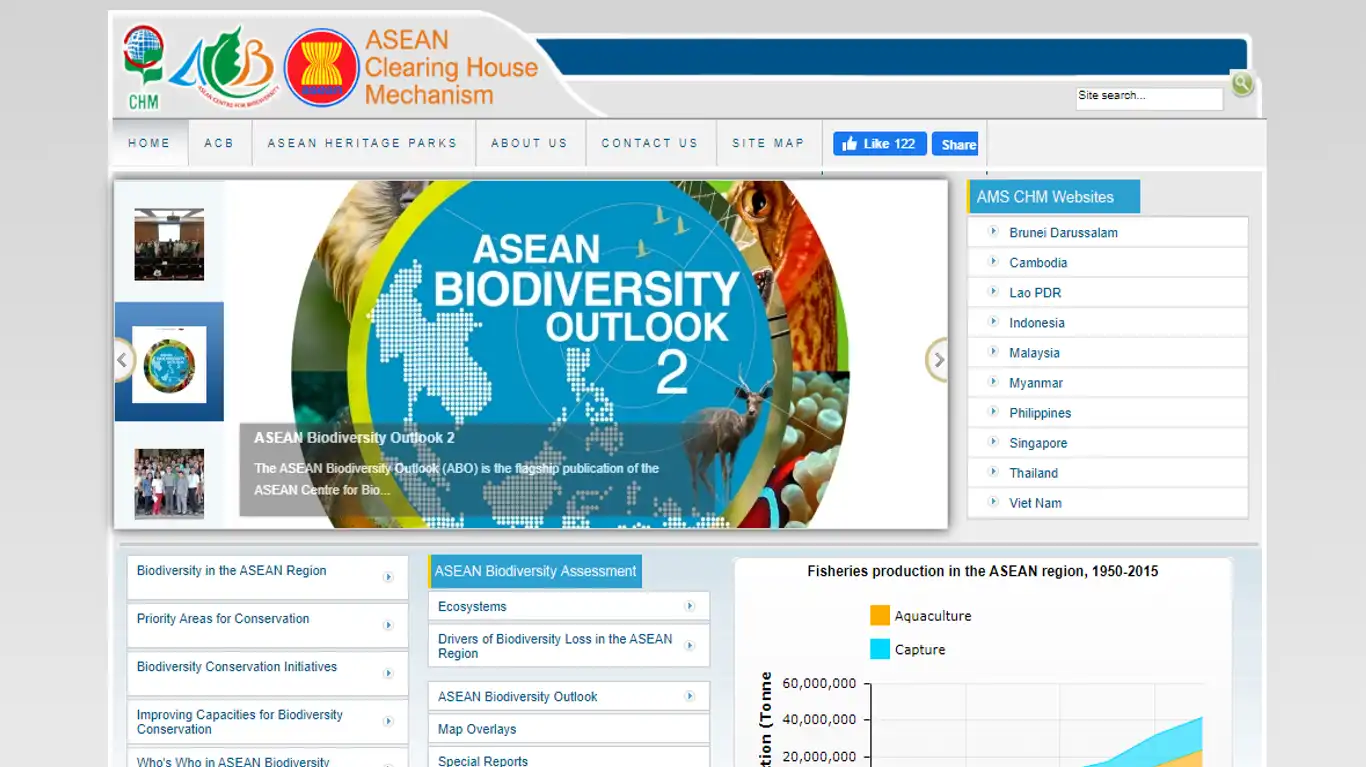Click the CHM globe logo
This screenshot has width=1366, height=767.
pos(143,67)
